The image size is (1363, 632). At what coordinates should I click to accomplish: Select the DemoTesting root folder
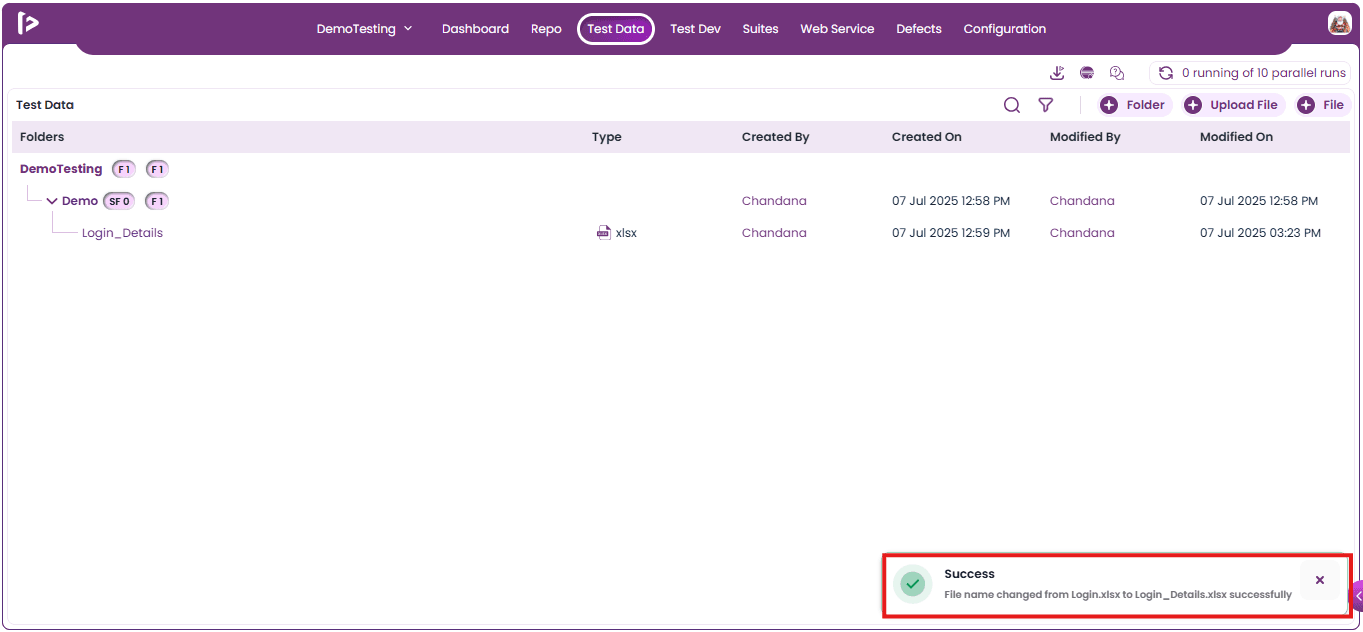(x=61, y=169)
